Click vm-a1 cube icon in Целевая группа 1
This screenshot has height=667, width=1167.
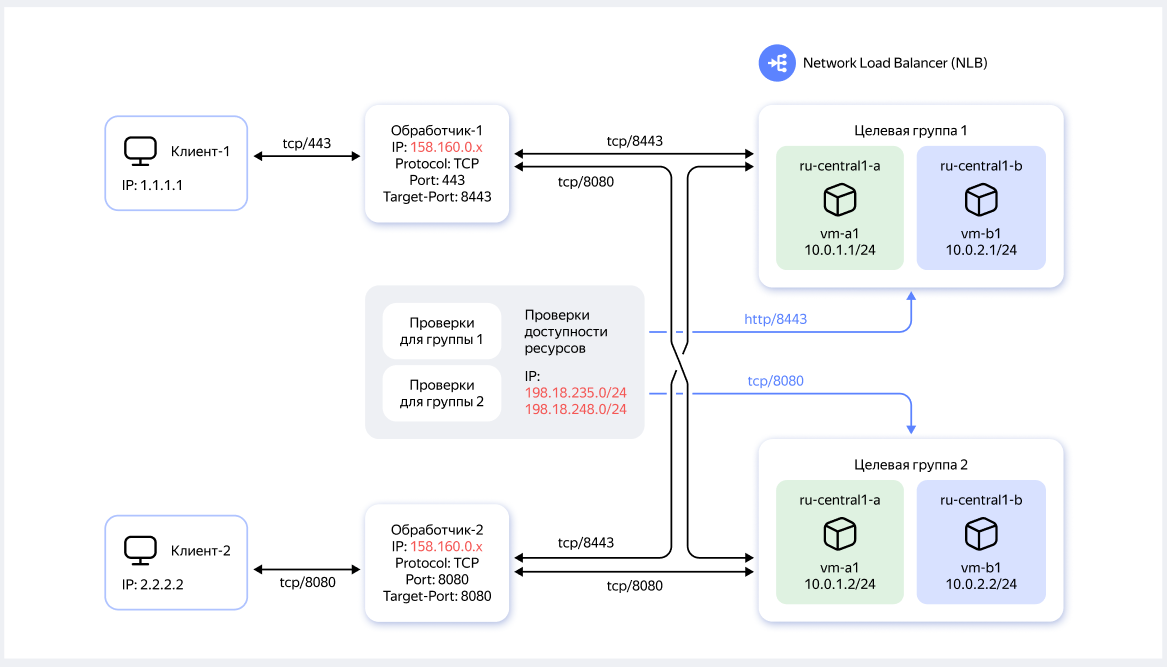pyautogui.click(x=840, y=200)
